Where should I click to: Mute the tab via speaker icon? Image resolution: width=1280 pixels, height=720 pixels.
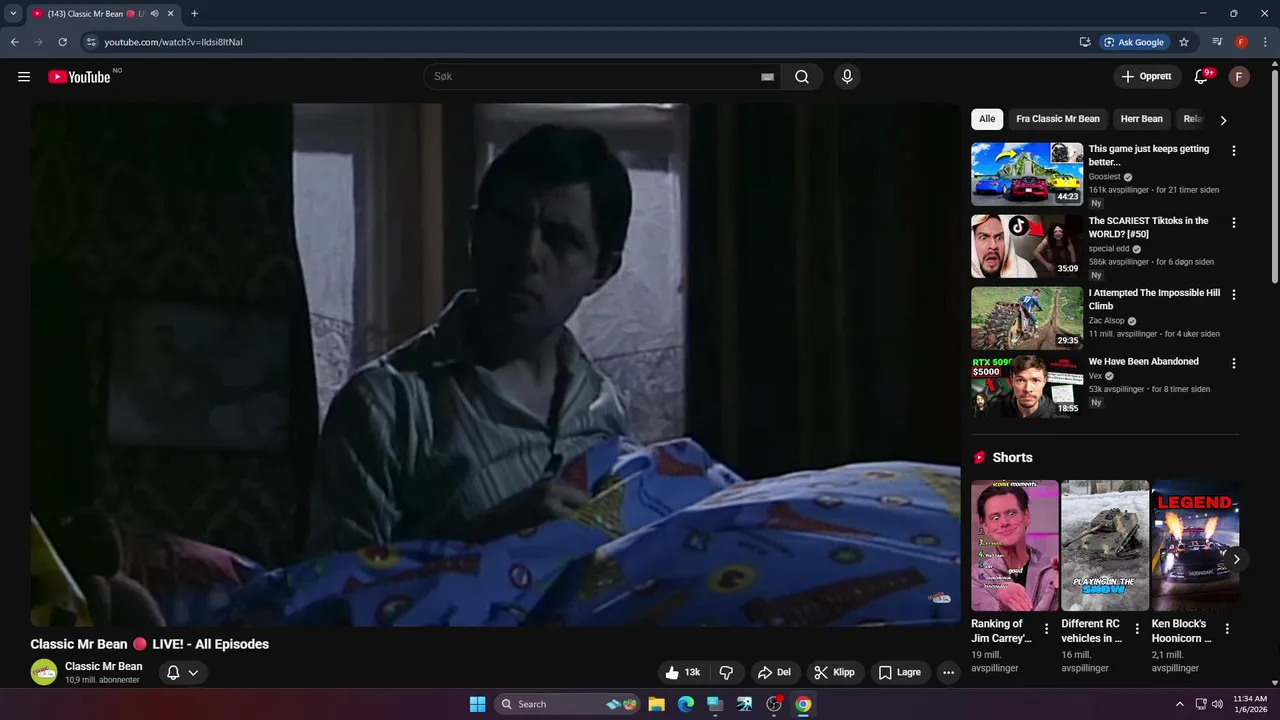(x=154, y=14)
